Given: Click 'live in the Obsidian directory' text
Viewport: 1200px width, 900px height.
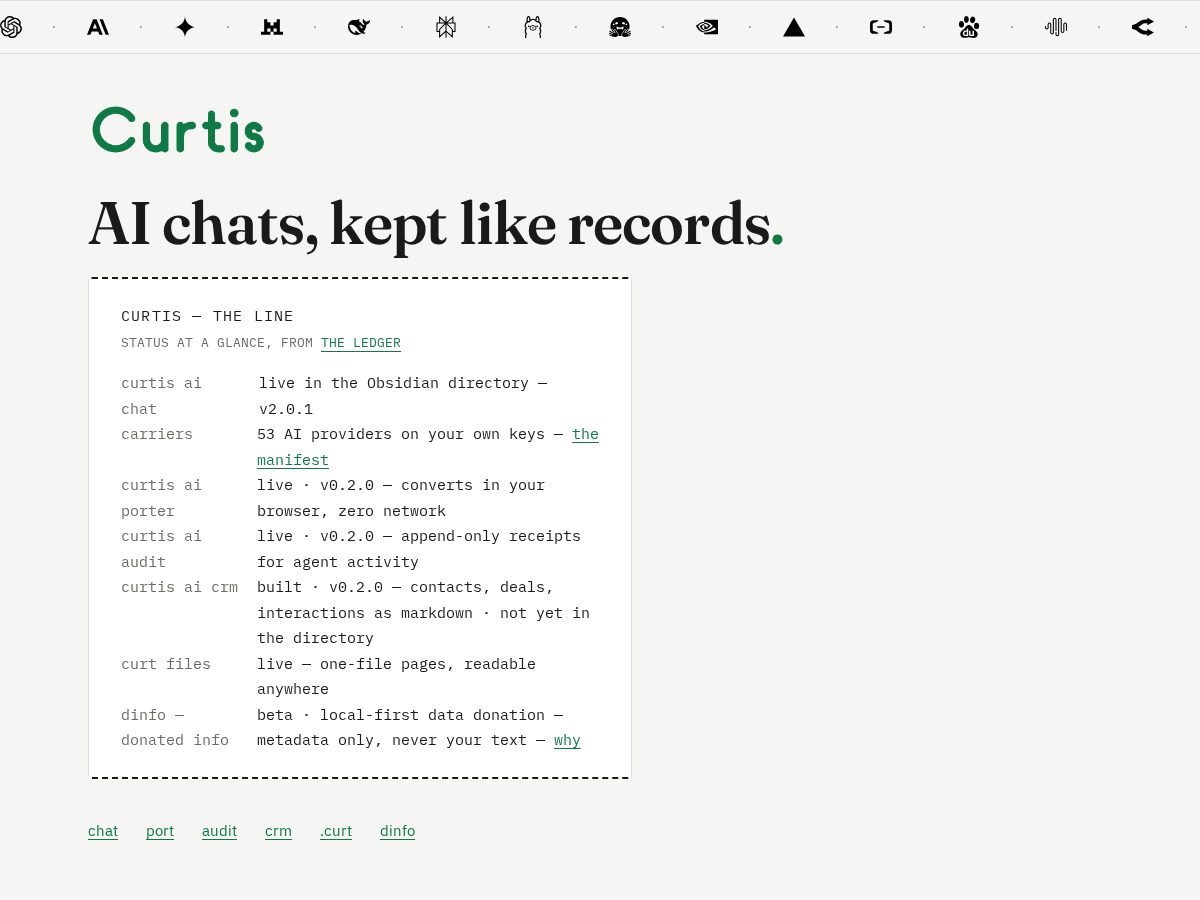Looking at the screenshot, I should coord(394,383).
